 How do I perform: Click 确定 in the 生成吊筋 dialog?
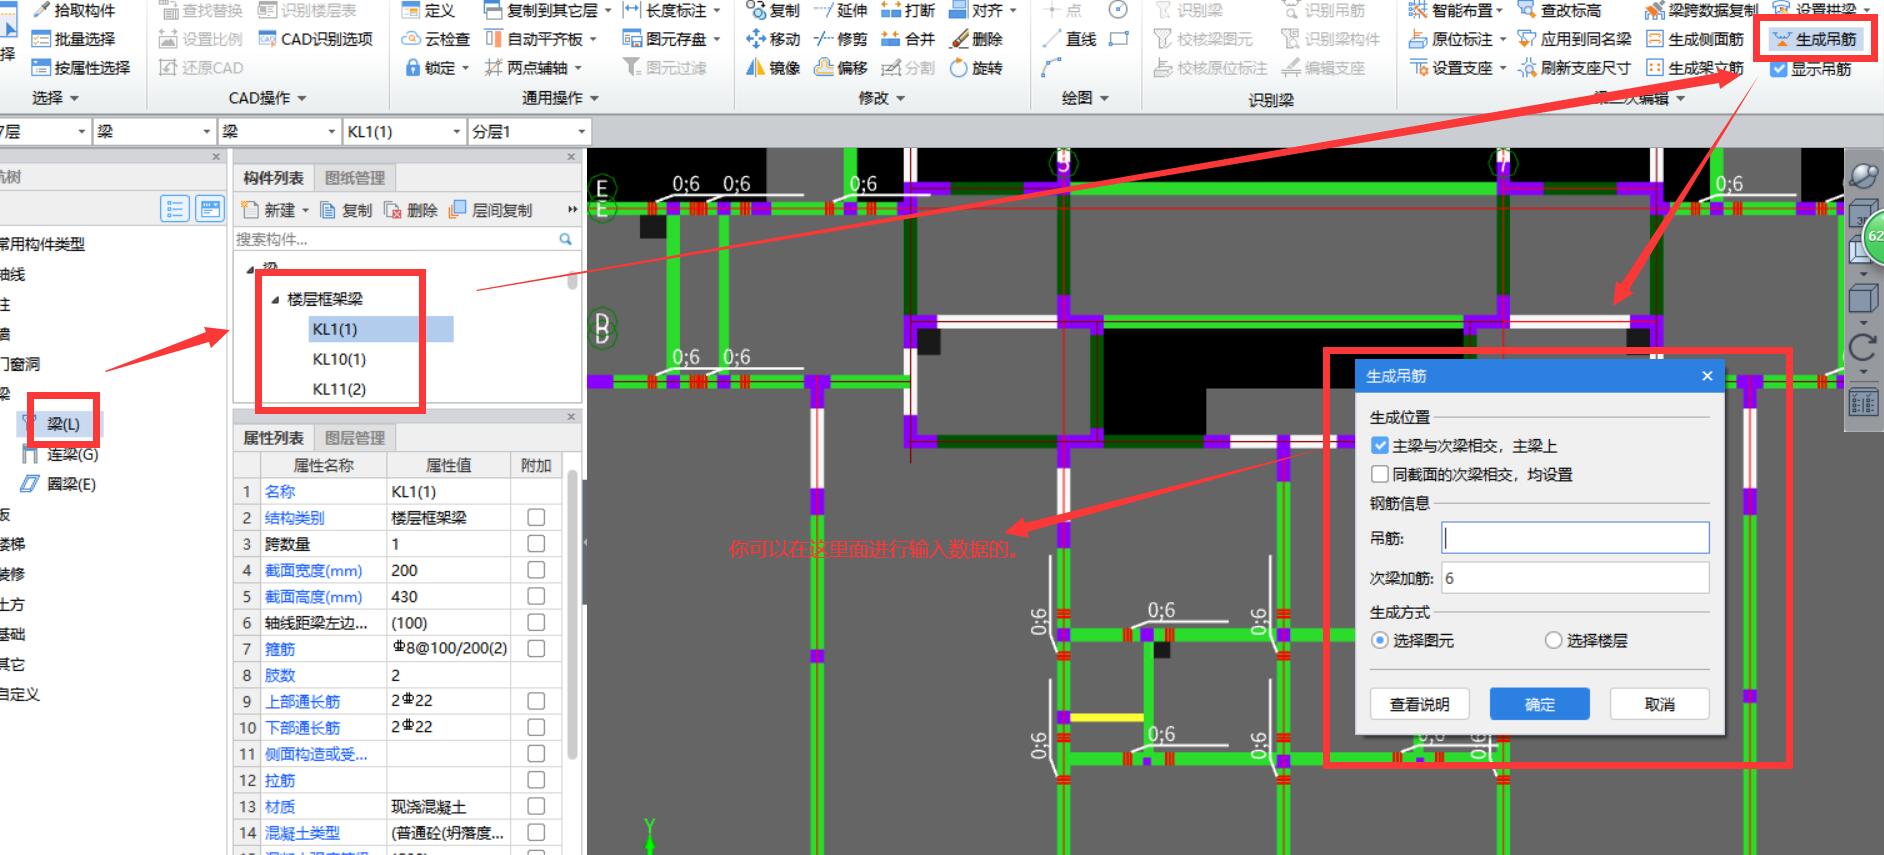click(1539, 704)
